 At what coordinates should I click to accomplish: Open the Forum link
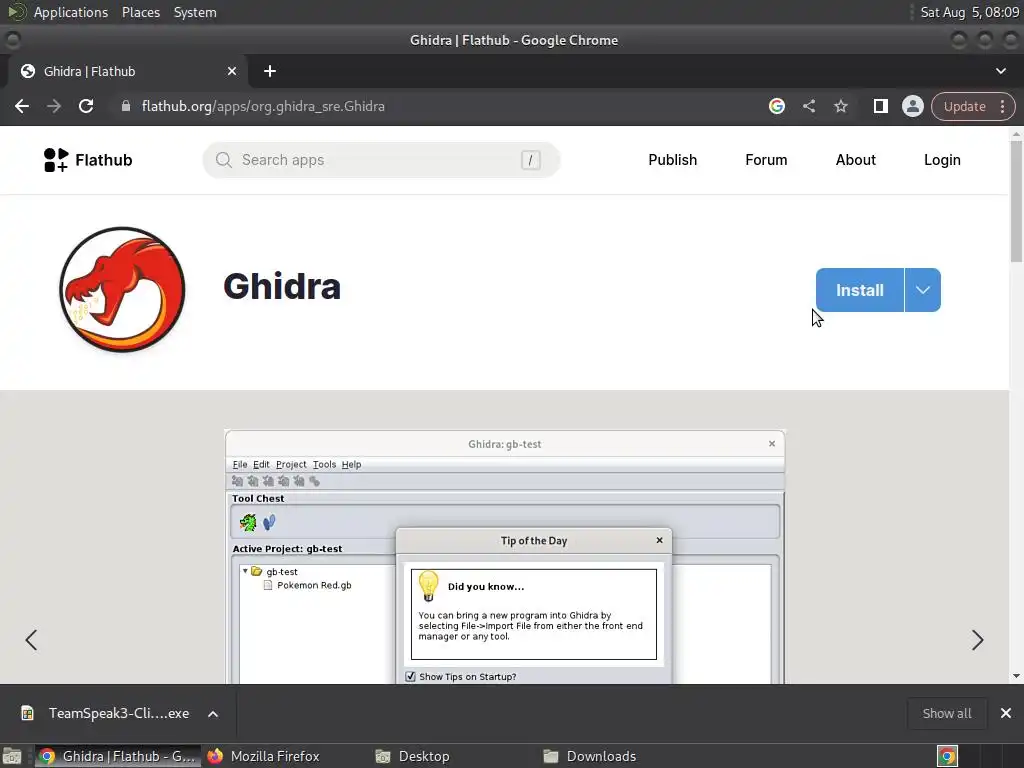click(766, 160)
